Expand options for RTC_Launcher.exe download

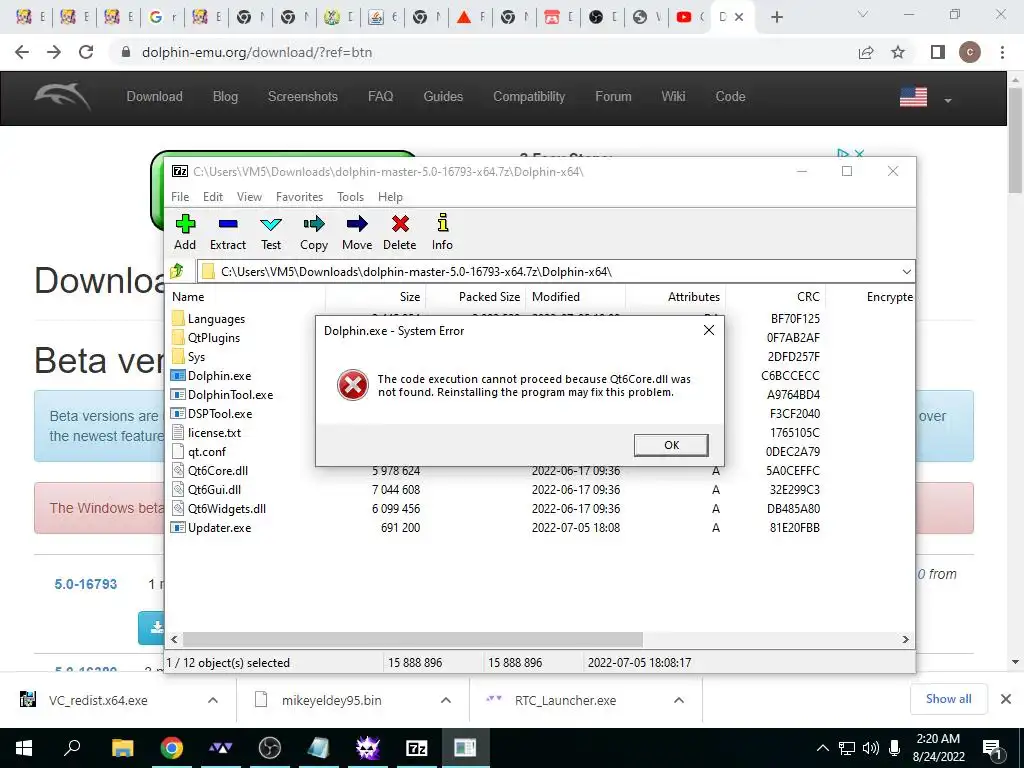coord(679,700)
